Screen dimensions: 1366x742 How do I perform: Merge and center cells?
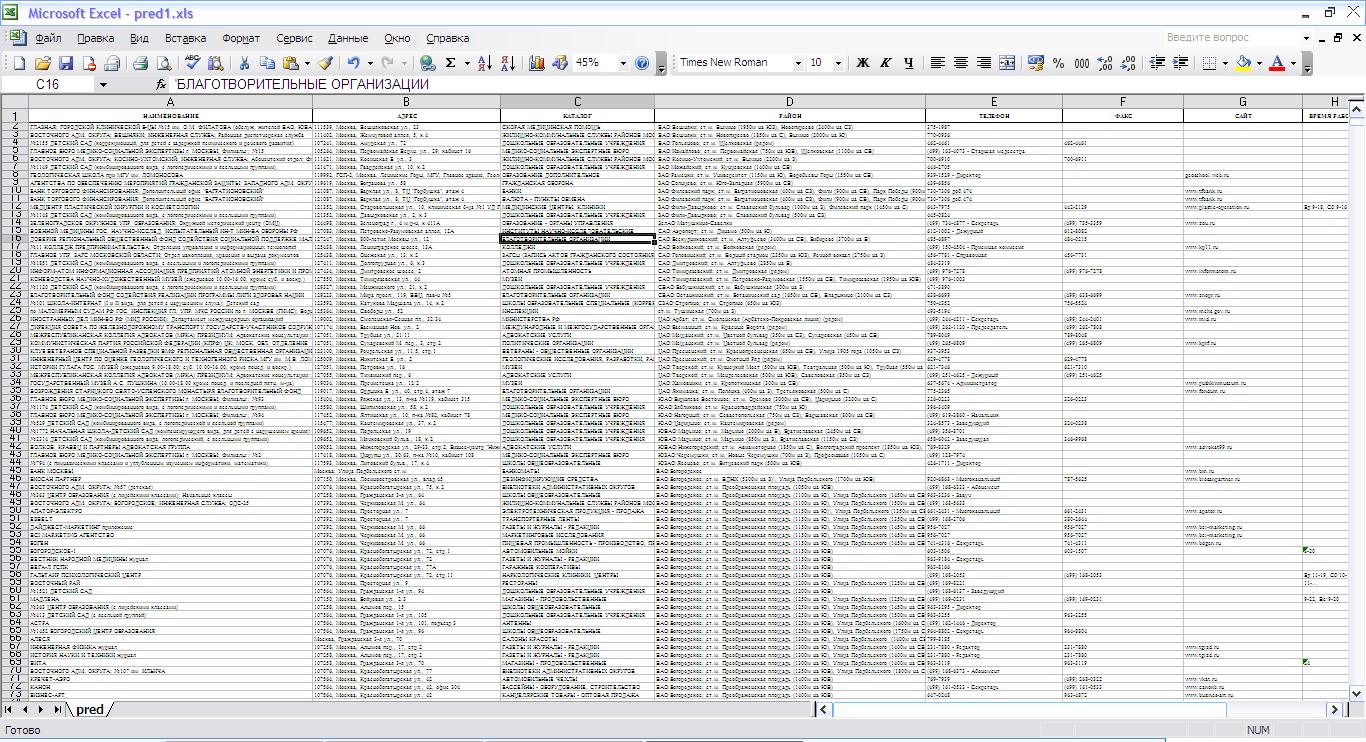(x=1007, y=62)
